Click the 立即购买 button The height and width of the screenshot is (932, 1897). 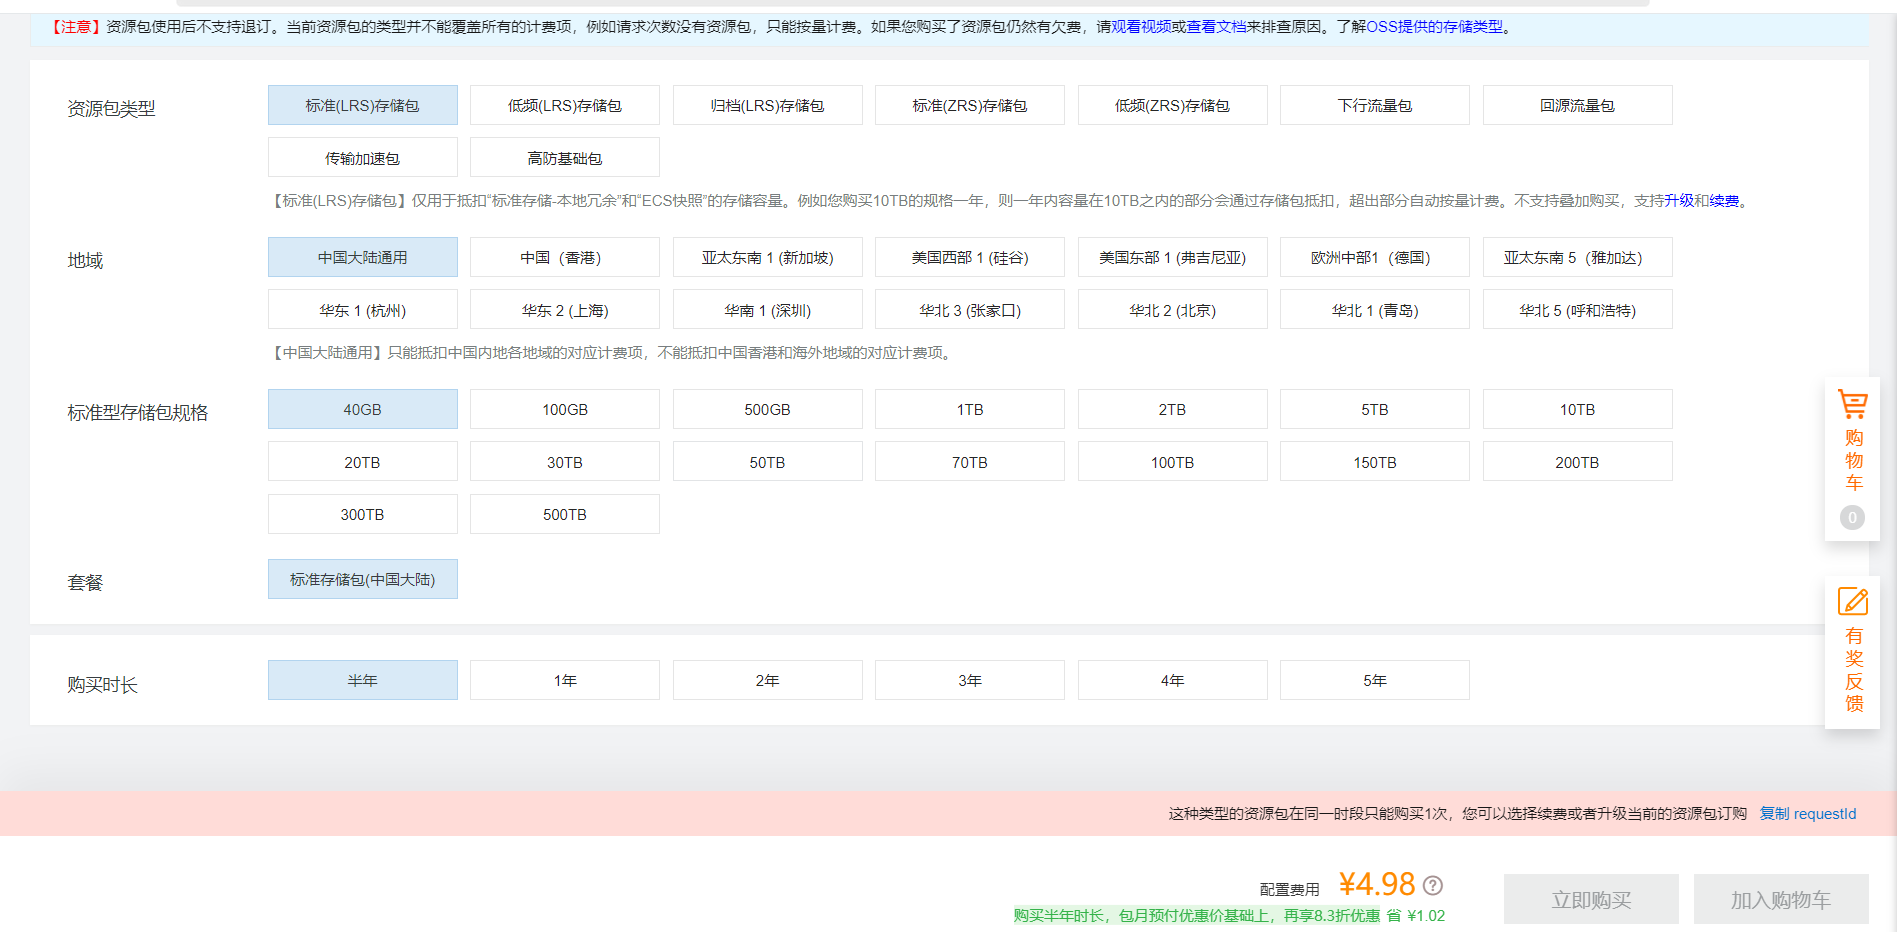click(x=1591, y=899)
